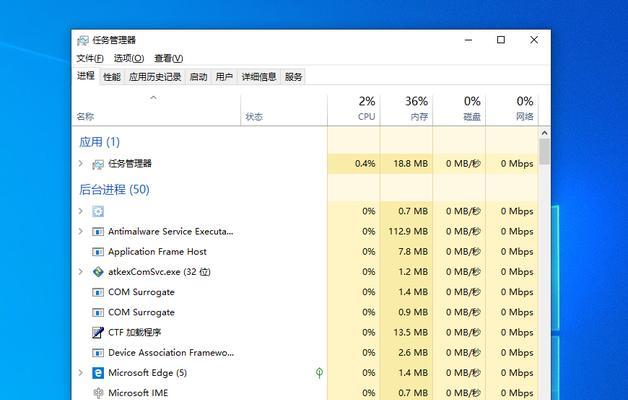628x400 pixels.
Task: Click the icon of the COM Surrogate row with 0.9 MB
Action: 98,312
